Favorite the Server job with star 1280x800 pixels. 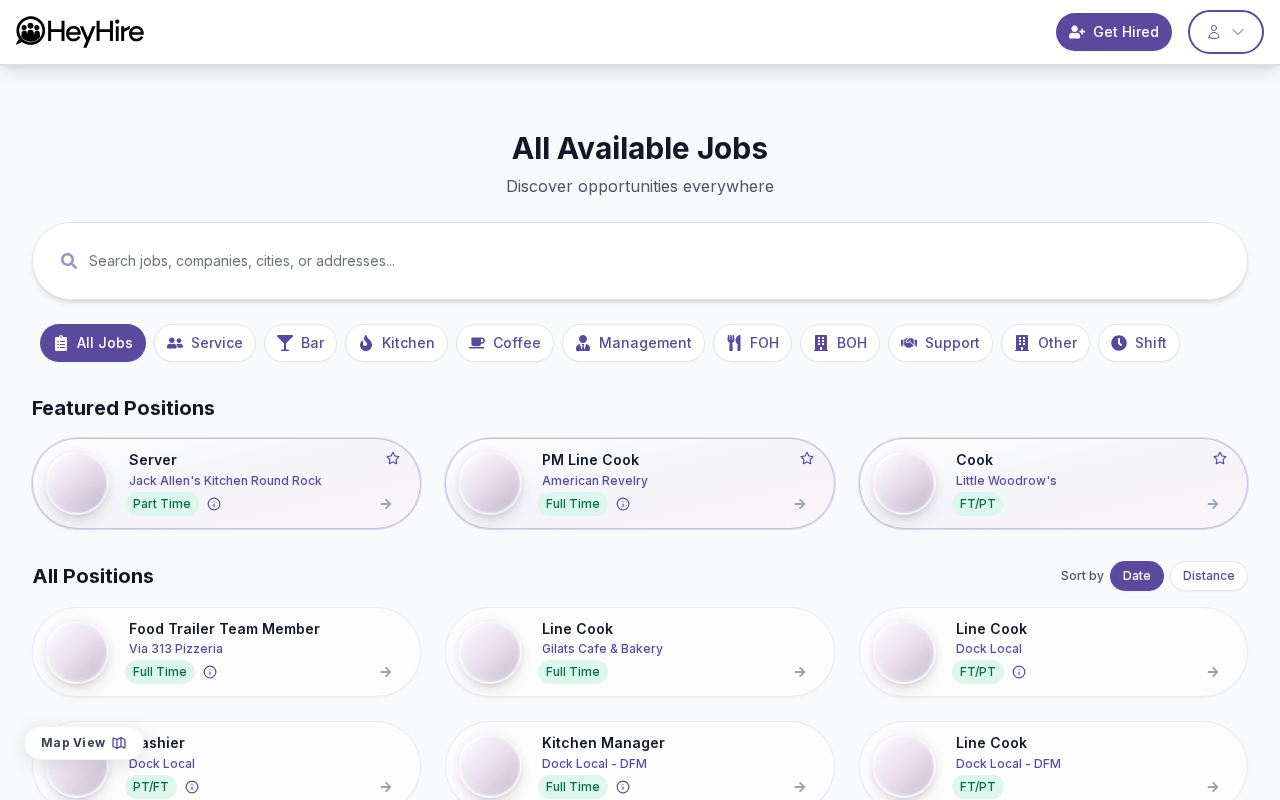pyautogui.click(x=393, y=458)
